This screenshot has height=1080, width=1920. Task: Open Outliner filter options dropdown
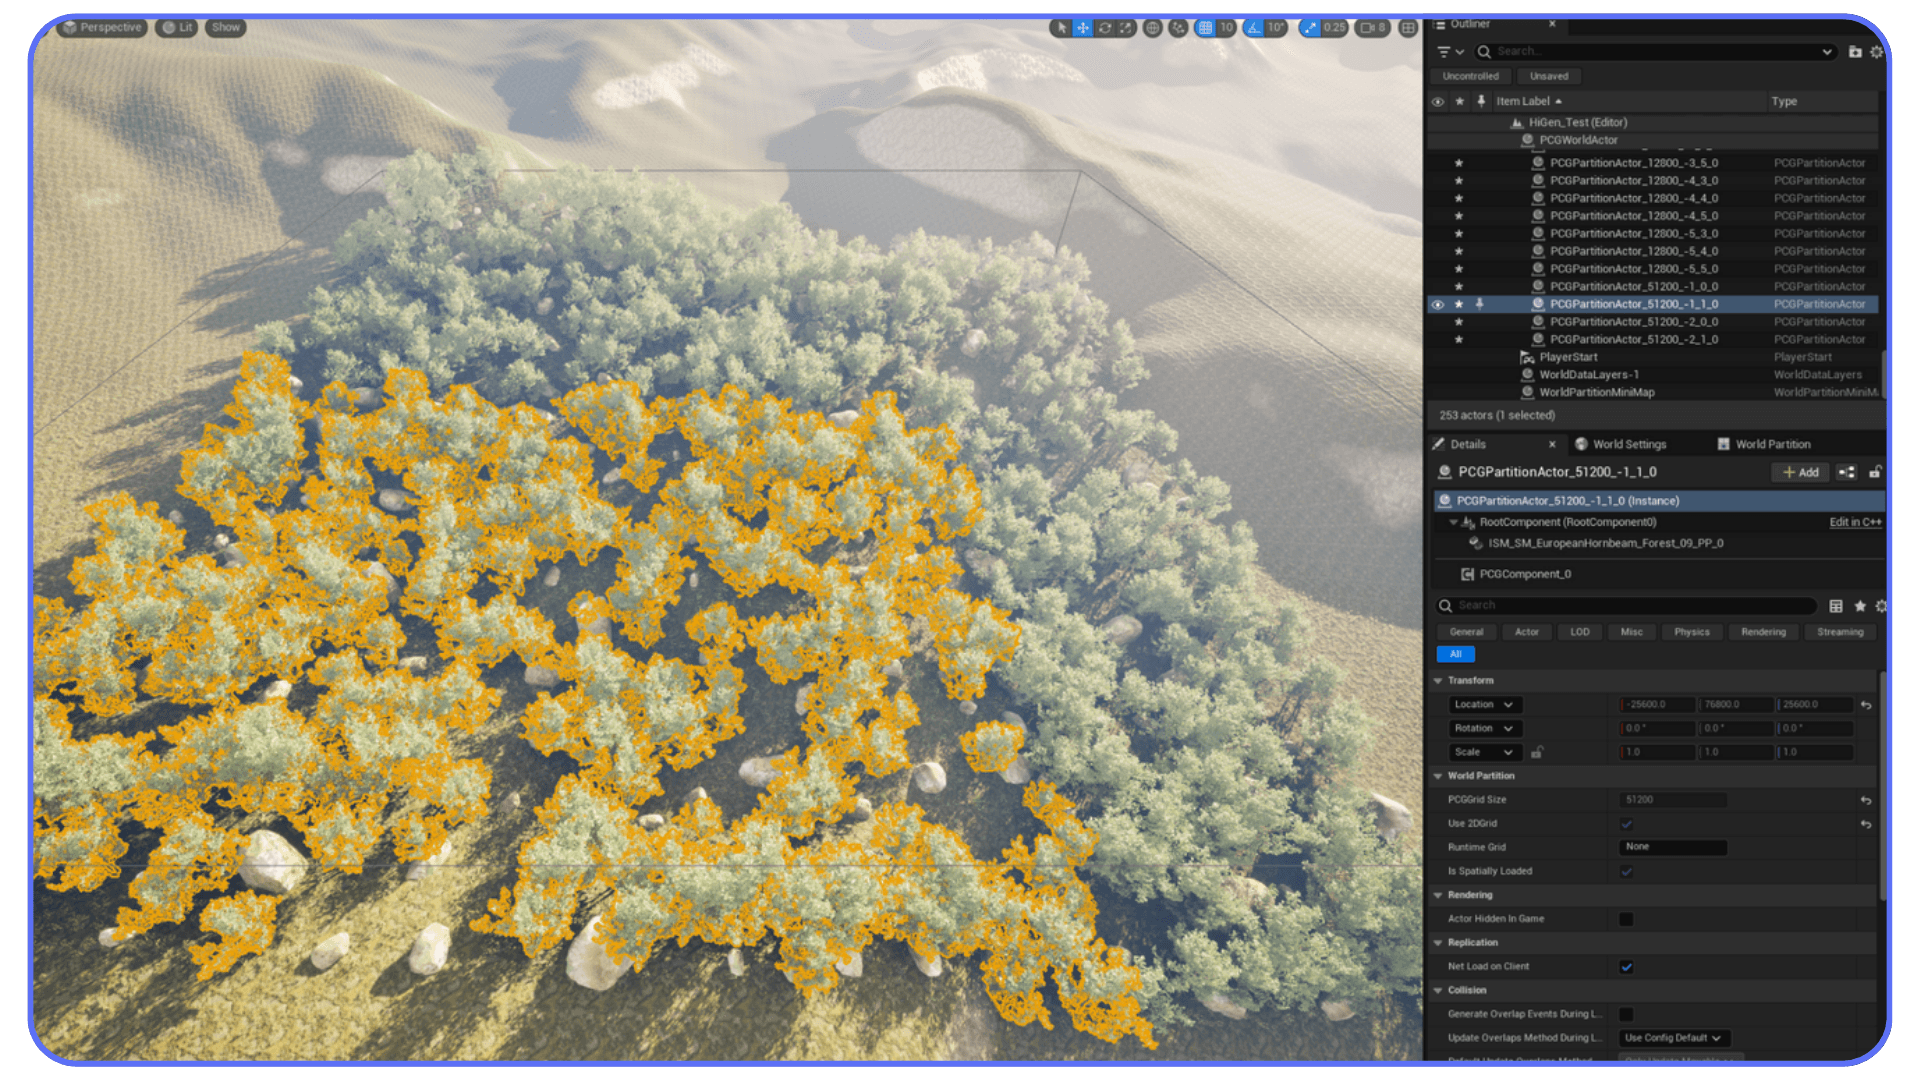[1450, 52]
